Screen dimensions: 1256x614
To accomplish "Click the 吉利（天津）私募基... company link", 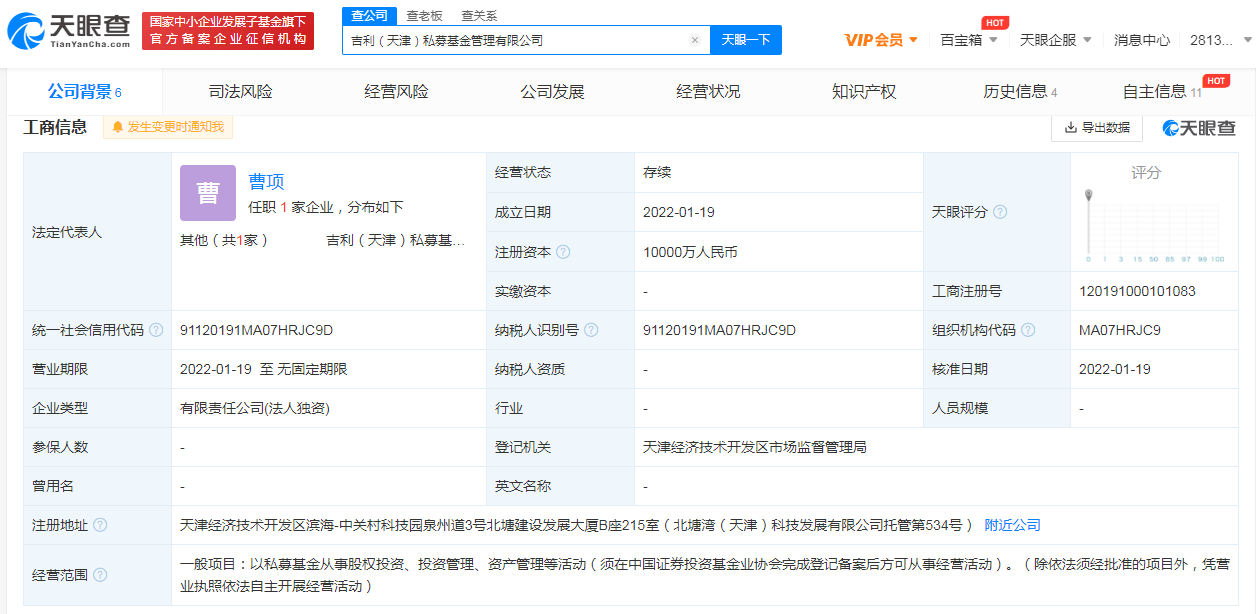I will [x=396, y=240].
